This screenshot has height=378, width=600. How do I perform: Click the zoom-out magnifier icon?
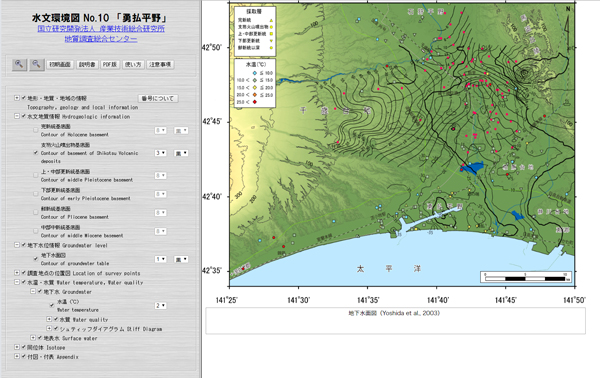tap(36, 64)
